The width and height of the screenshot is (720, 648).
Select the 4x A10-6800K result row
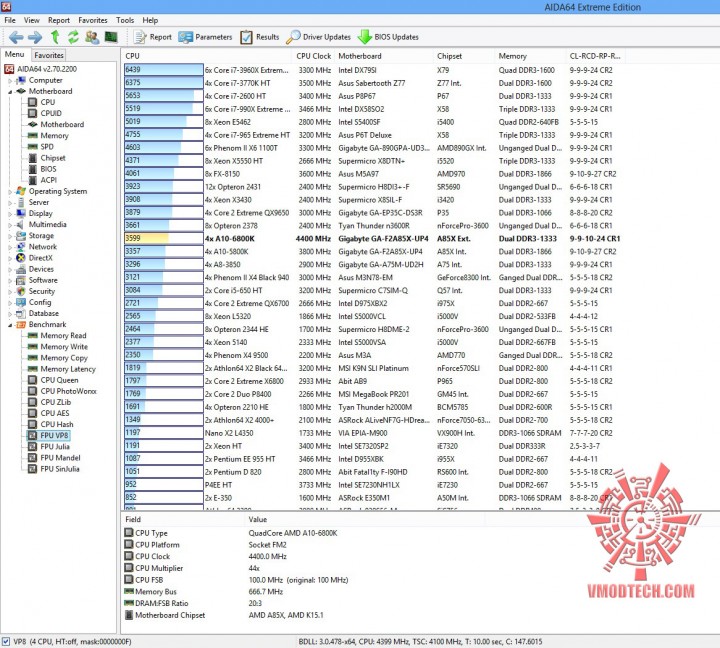coord(372,238)
